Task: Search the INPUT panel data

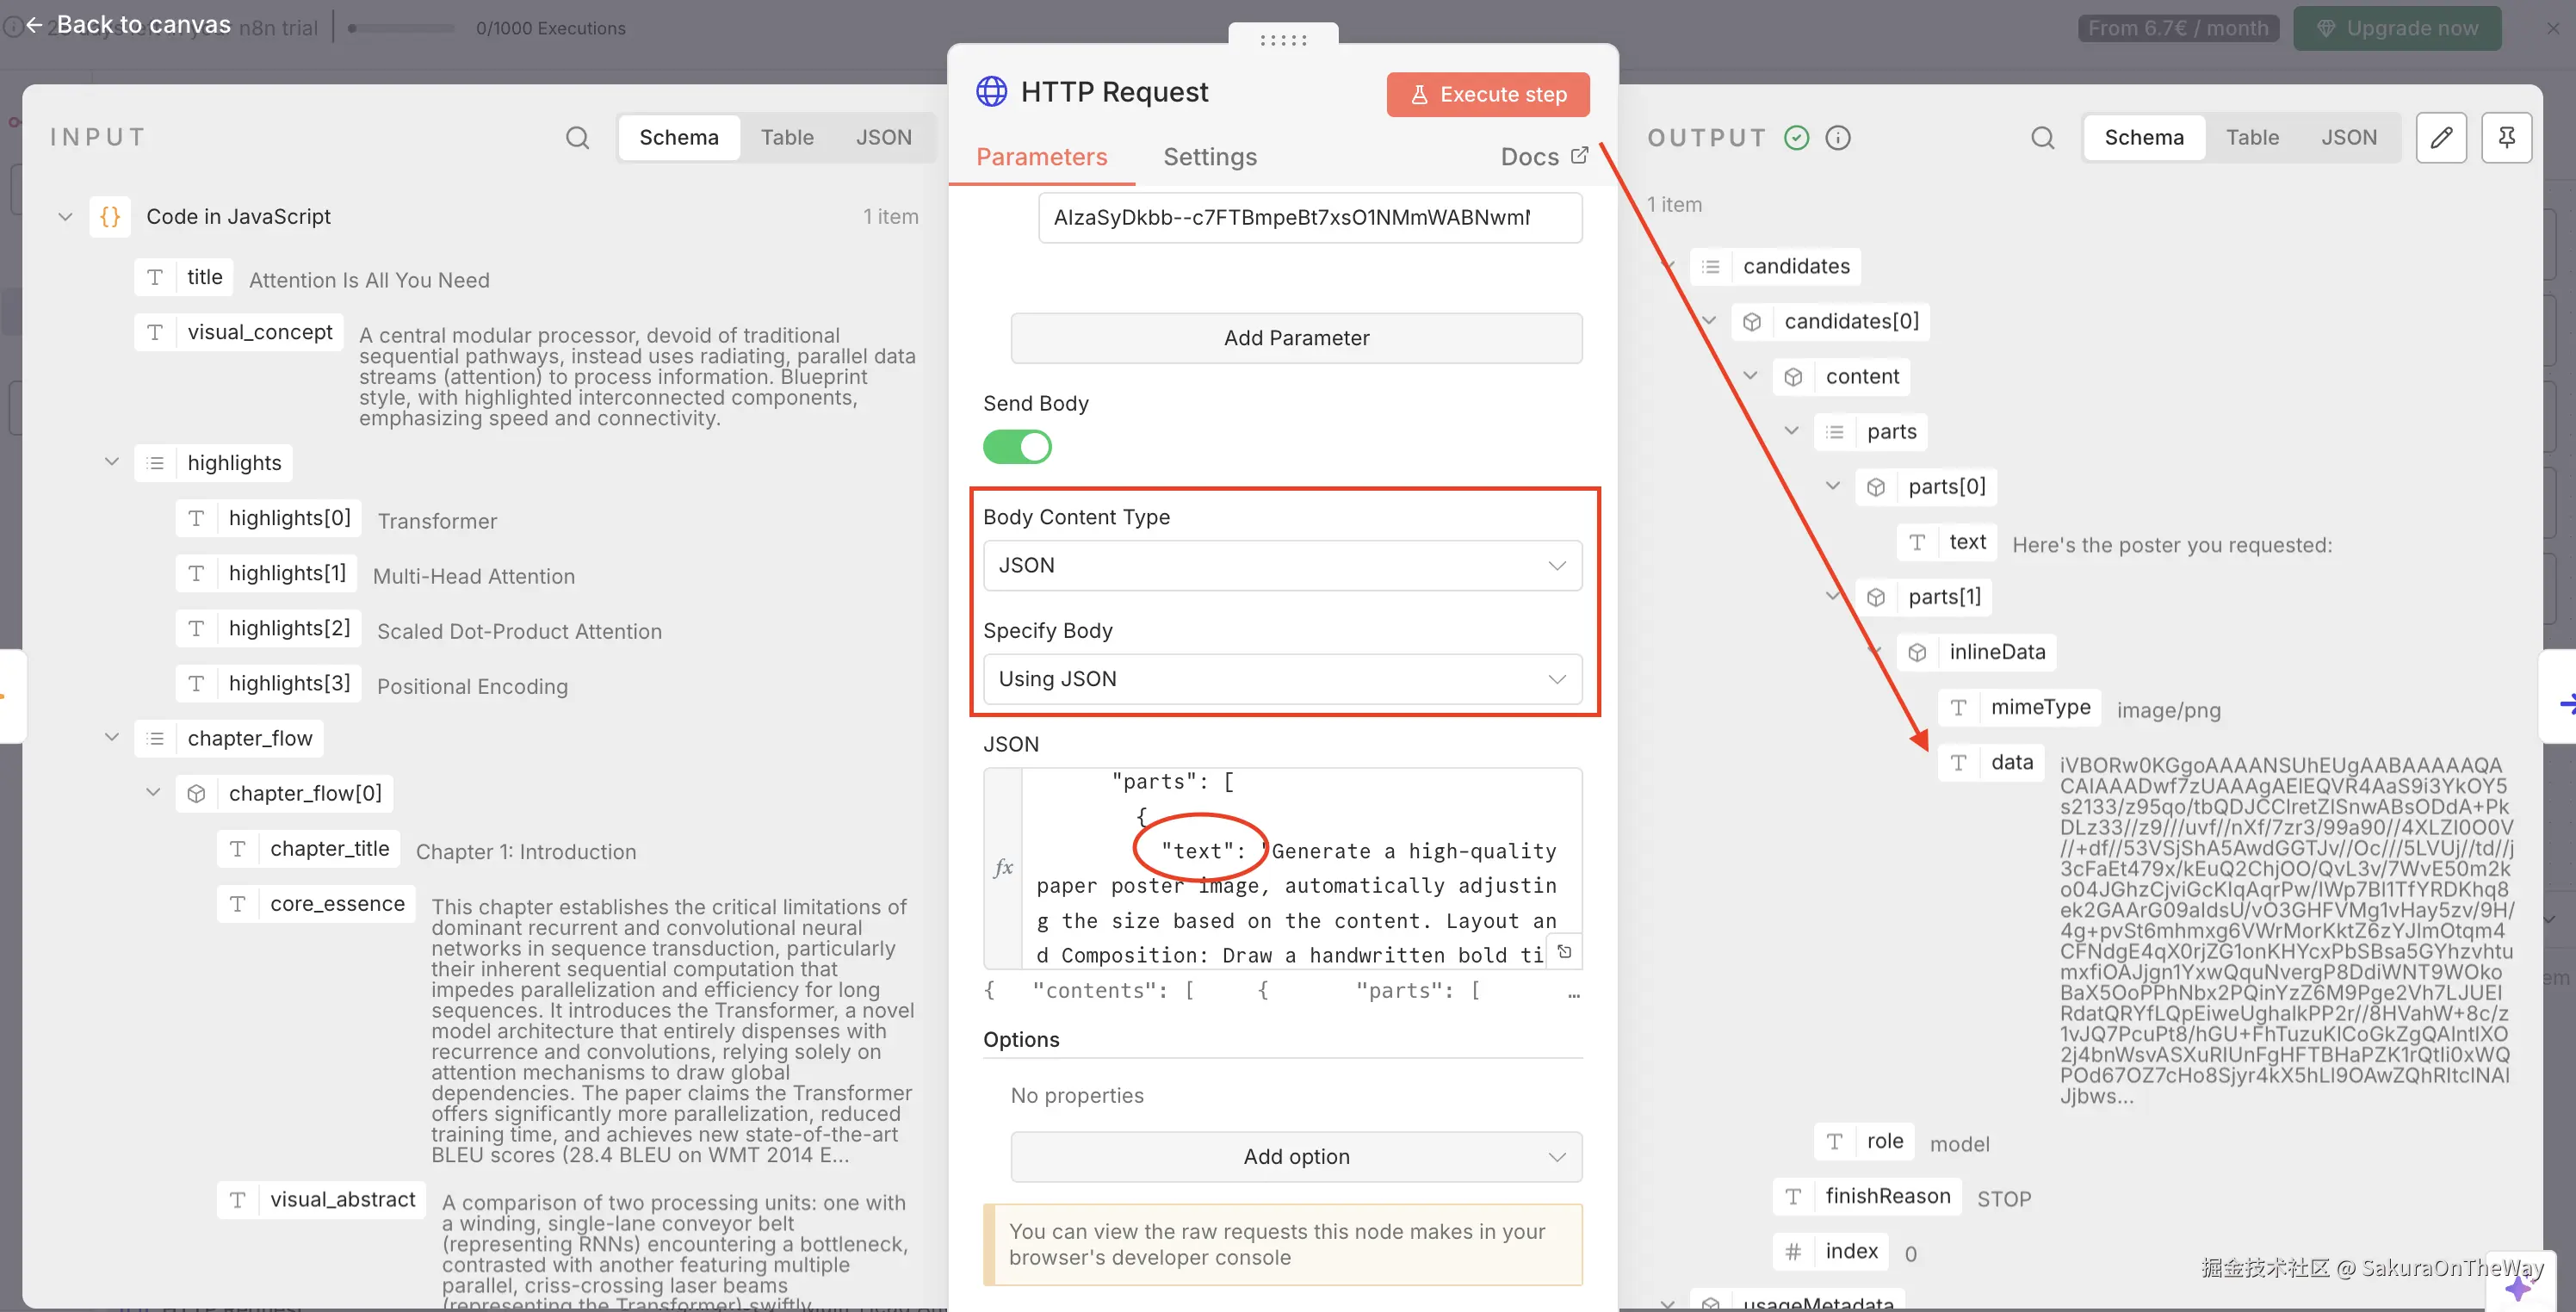Action: point(577,137)
